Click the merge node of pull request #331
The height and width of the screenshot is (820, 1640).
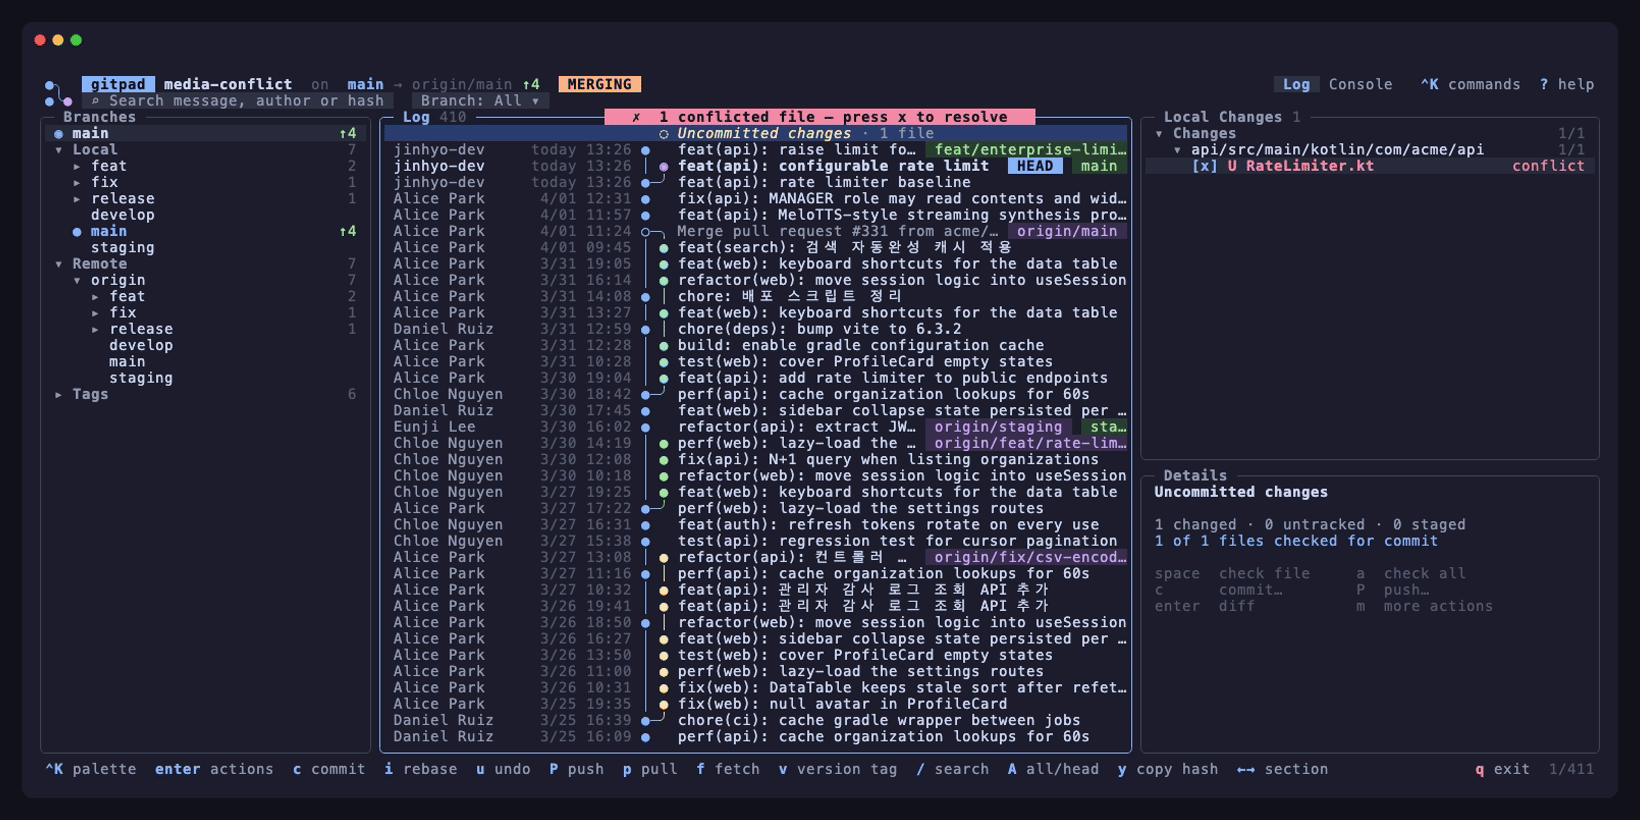646,232
